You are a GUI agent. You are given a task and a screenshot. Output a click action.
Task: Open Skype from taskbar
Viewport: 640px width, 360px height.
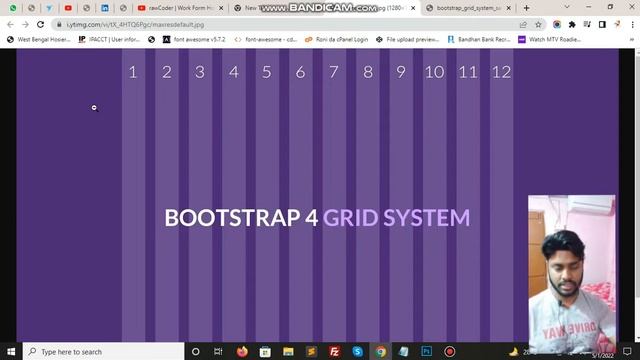pyautogui.click(x=358, y=351)
